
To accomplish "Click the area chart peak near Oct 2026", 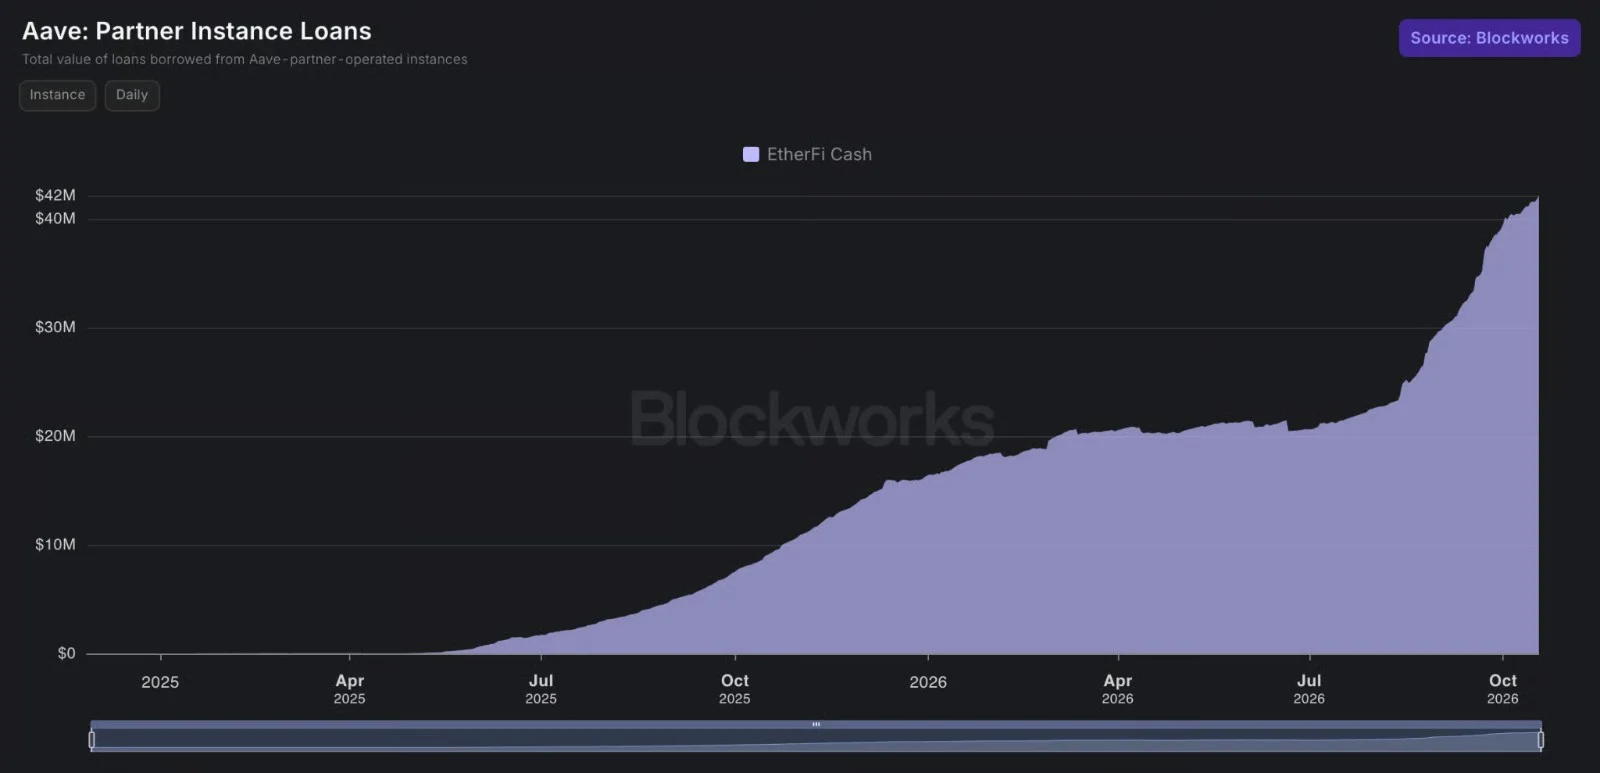I will click(x=1537, y=199).
